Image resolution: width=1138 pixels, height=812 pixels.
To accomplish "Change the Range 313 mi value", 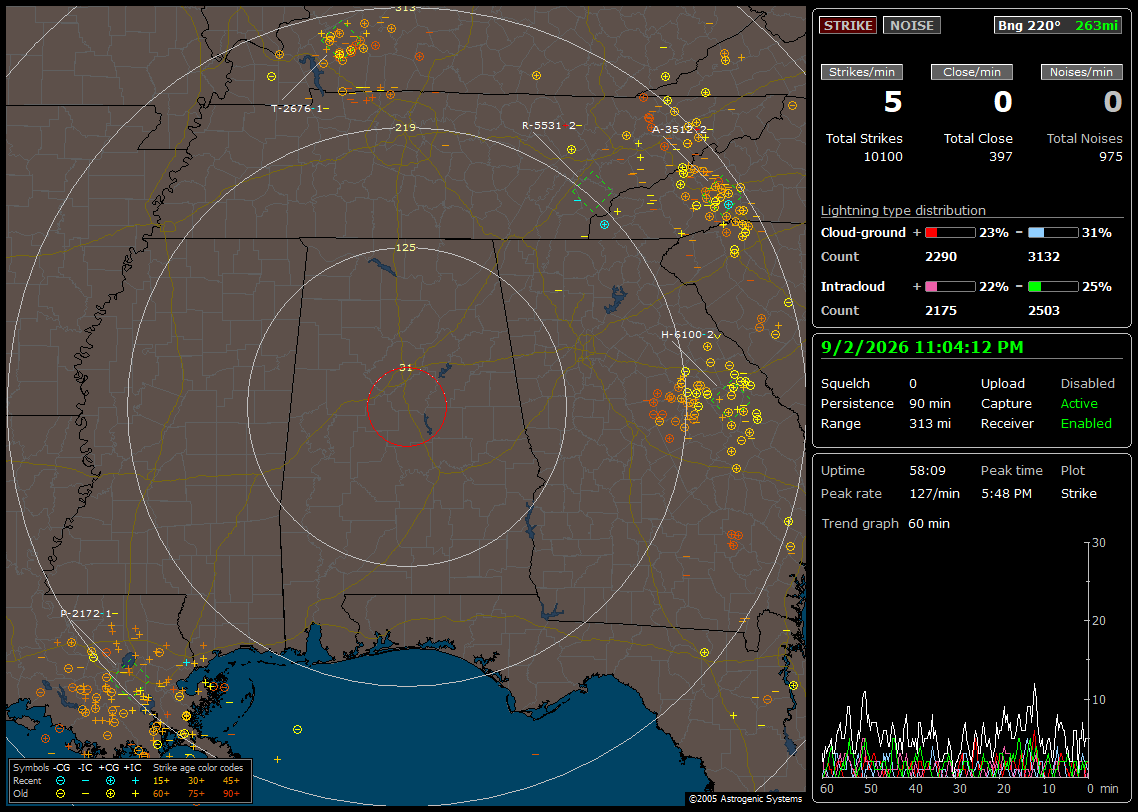I will coord(930,423).
